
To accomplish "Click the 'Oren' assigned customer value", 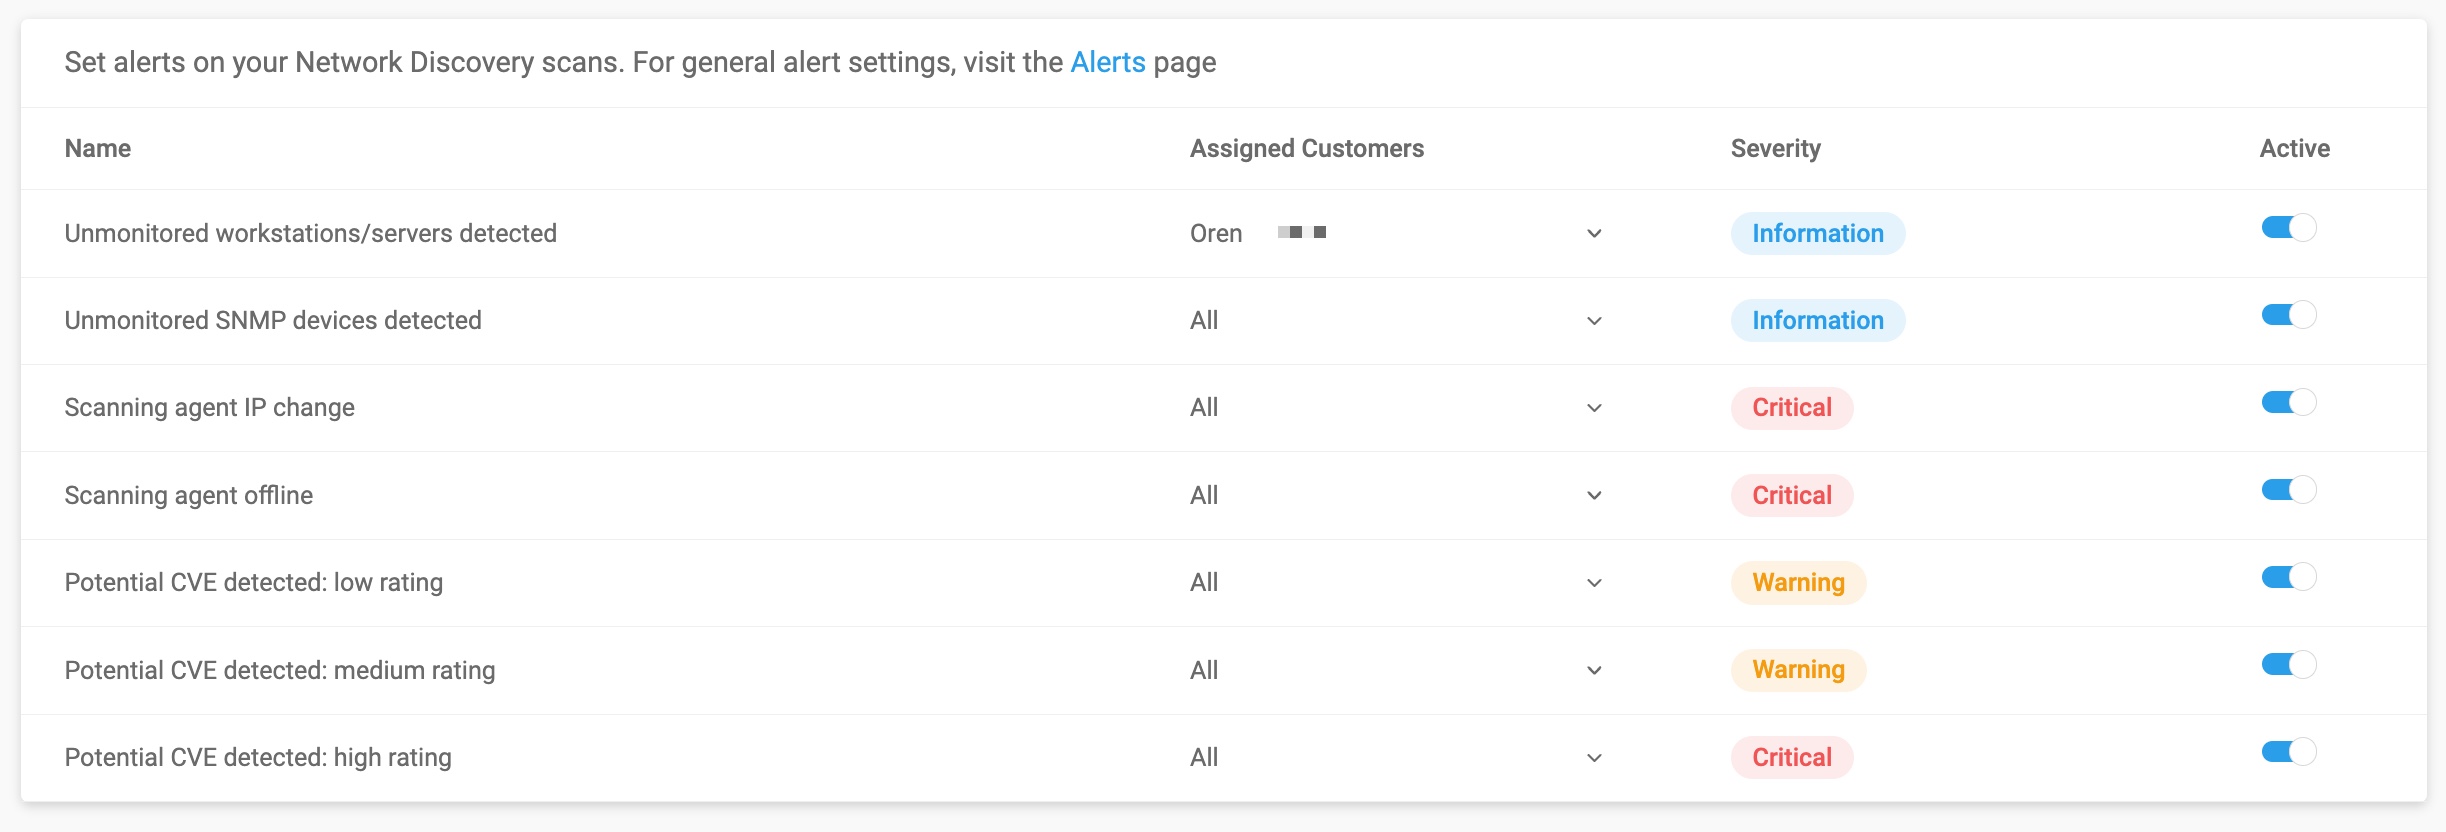I will (x=1216, y=233).
